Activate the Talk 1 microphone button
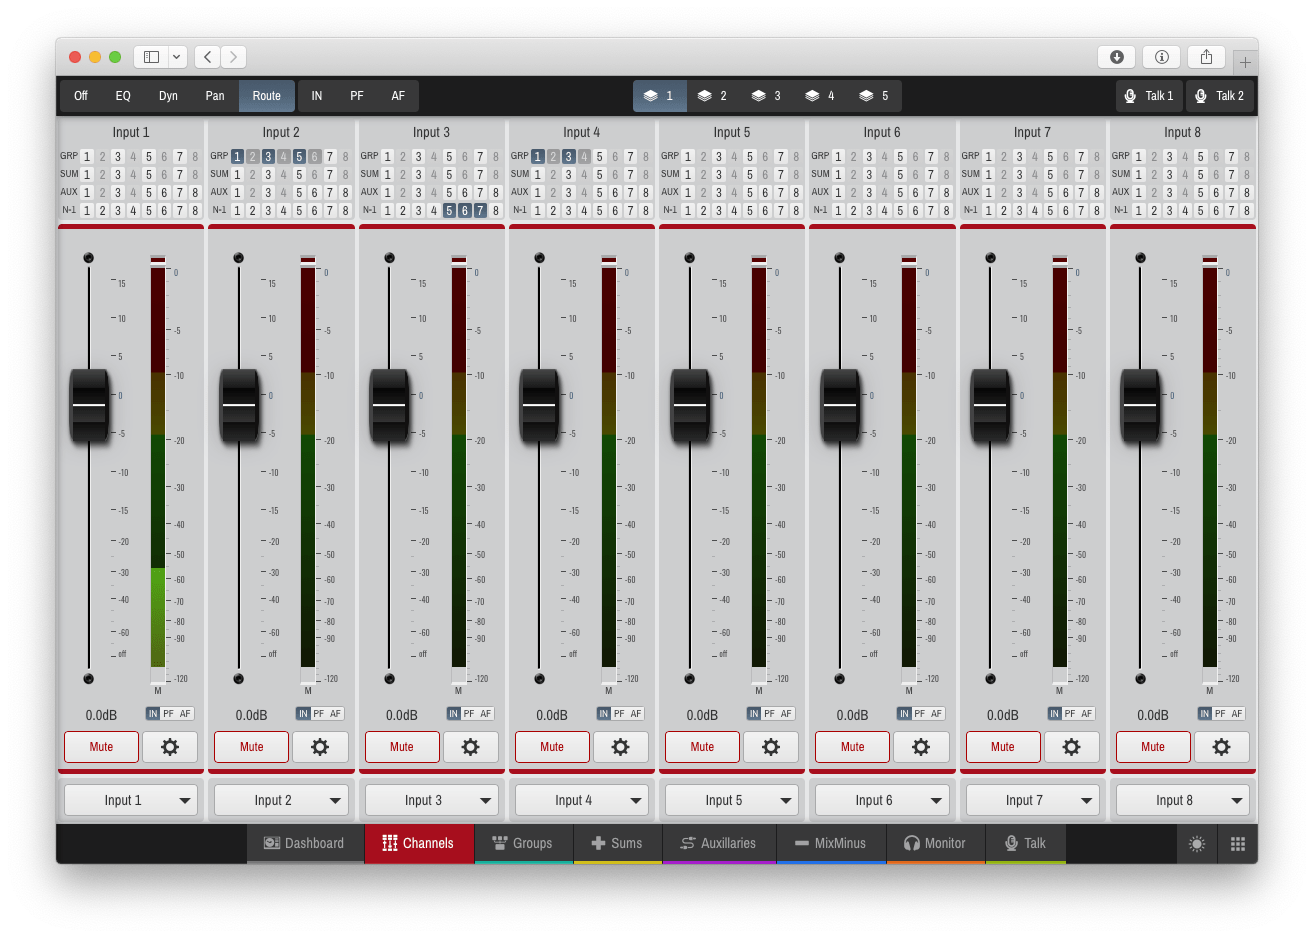 click(x=1149, y=96)
